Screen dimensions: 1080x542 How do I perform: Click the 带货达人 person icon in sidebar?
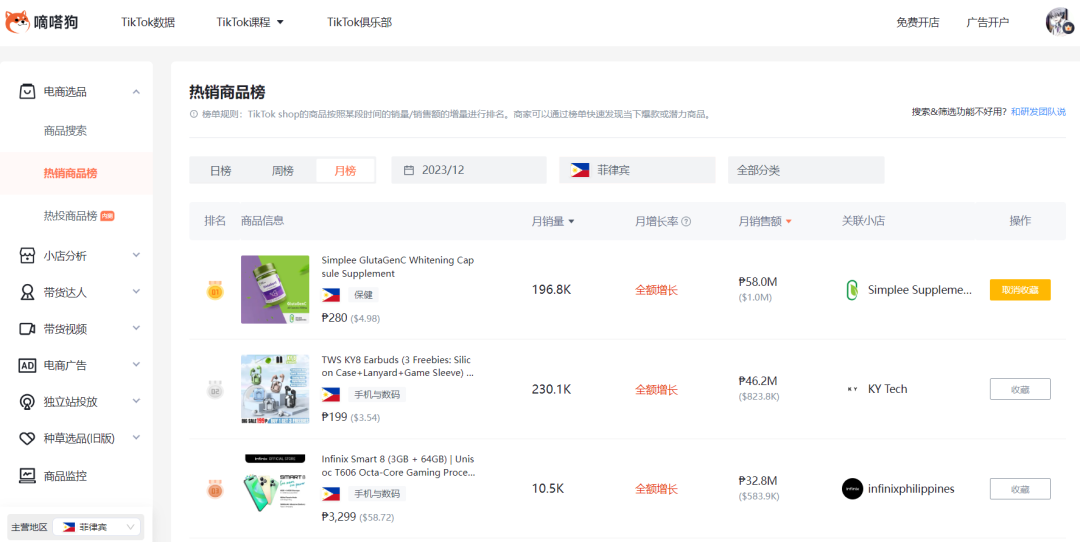[x=28, y=293]
